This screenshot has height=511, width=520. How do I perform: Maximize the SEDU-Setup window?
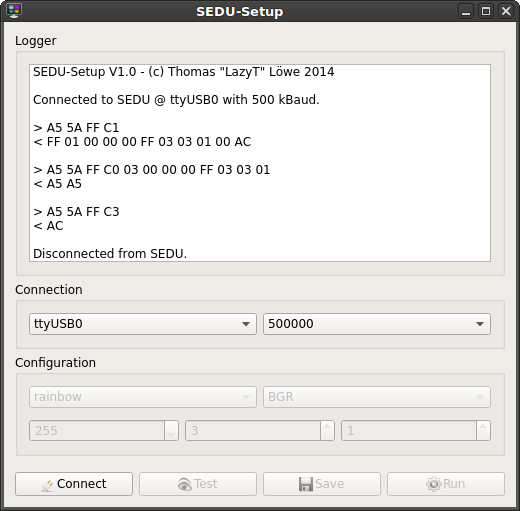pos(486,11)
